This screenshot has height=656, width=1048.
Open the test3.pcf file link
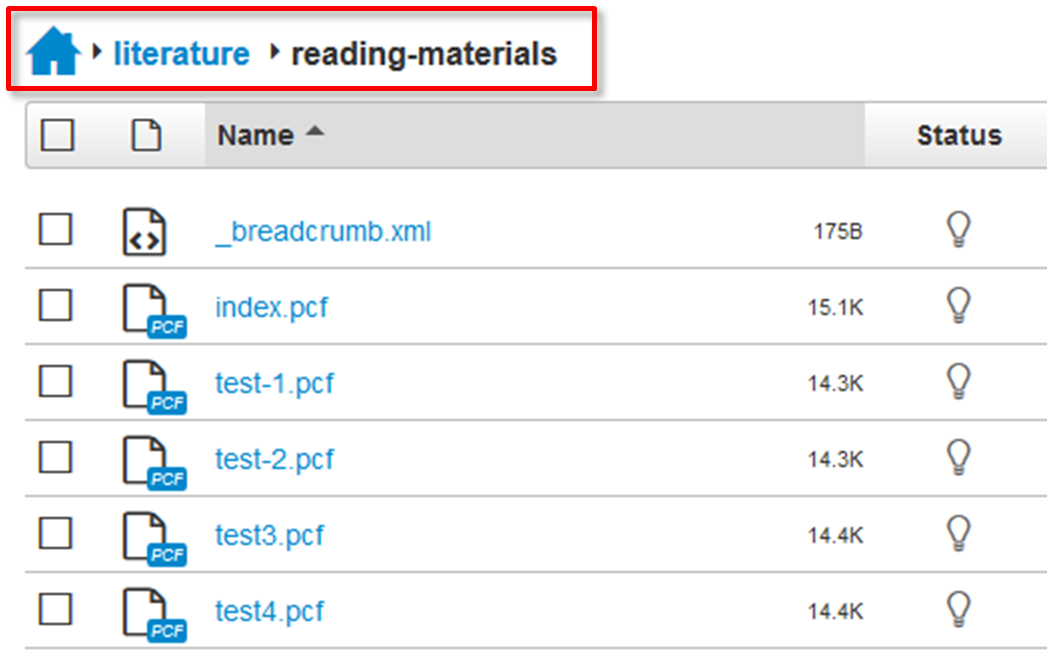(x=269, y=535)
